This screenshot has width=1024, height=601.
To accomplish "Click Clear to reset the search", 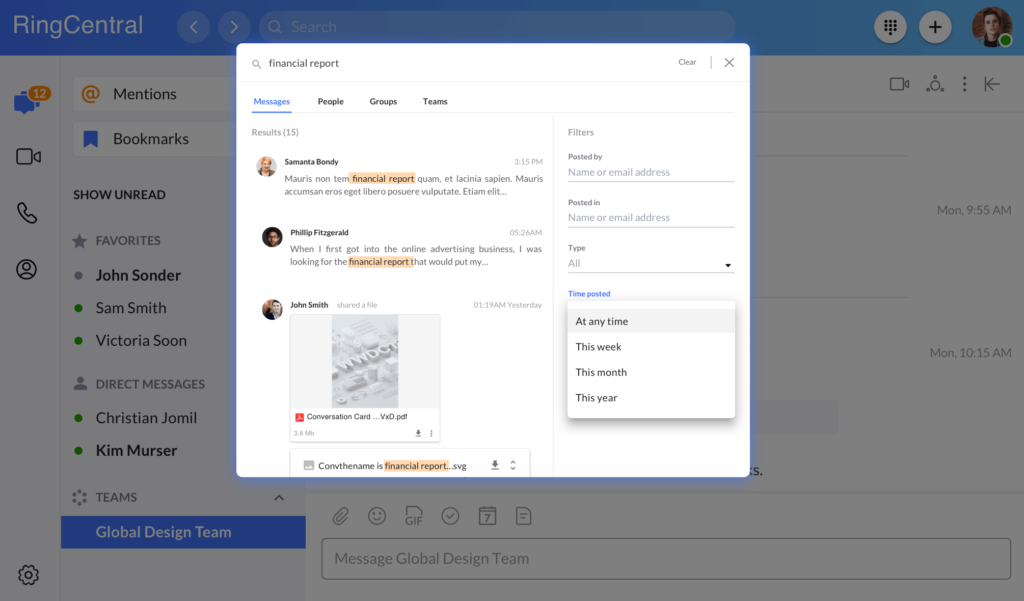I will coord(687,62).
